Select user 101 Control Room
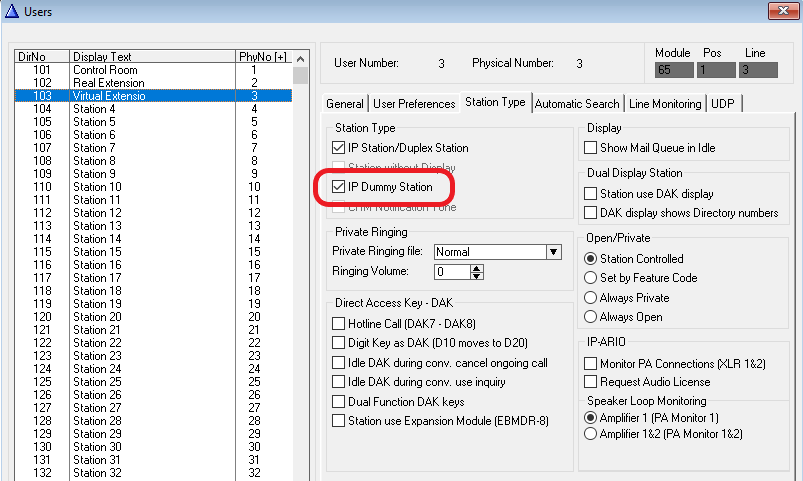This screenshot has width=803, height=481. [153, 70]
